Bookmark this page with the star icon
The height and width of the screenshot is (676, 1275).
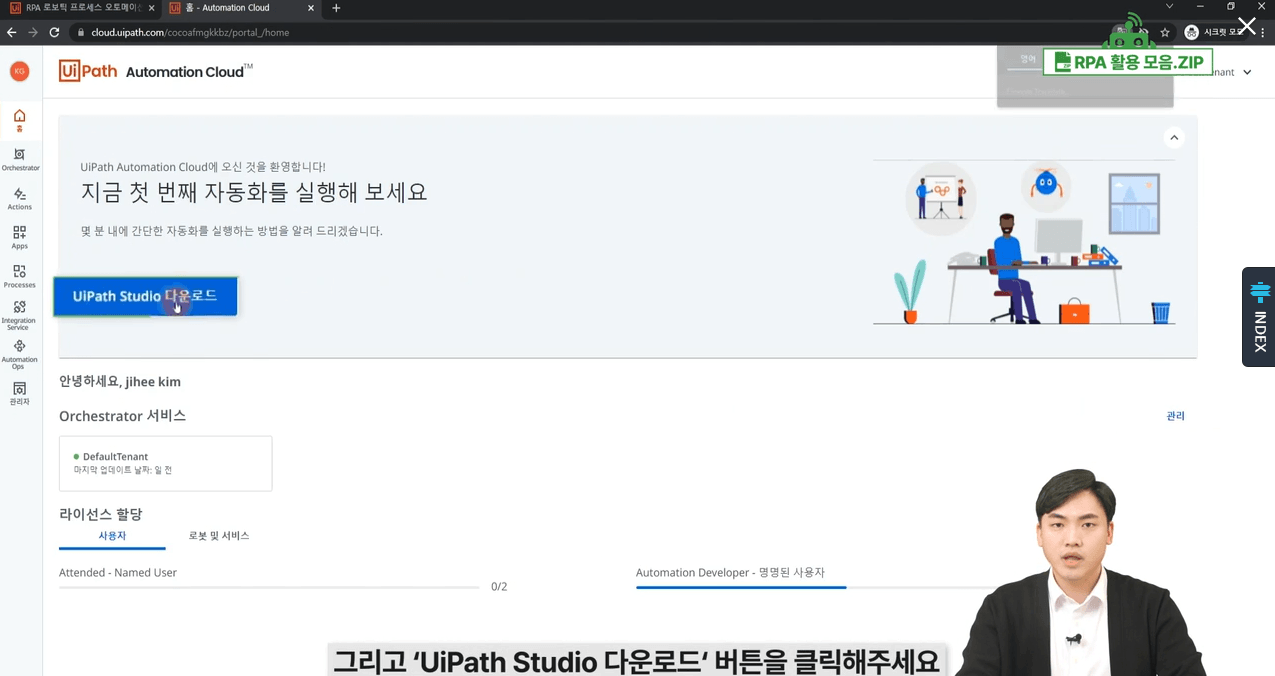[x=1165, y=32]
